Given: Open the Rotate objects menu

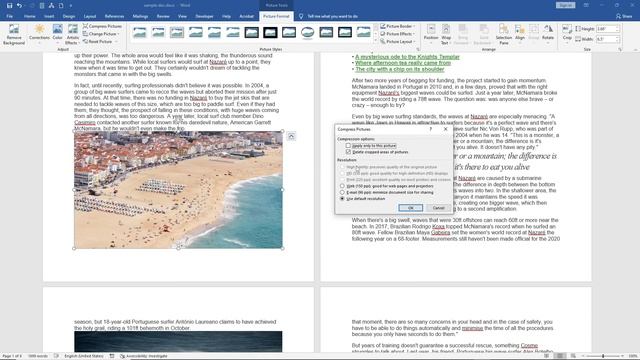Looking at the screenshot, I should (x=548, y=34).
